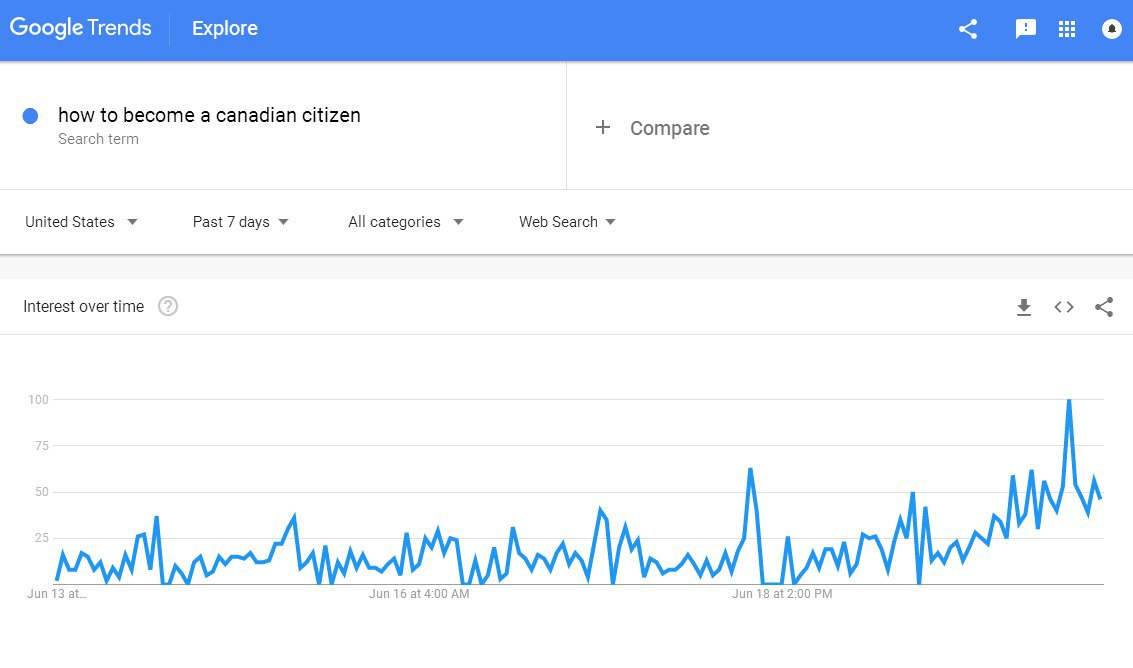Open the notifications bell icon
Image resolution: width=1133 pixels, height=668 pixels.
click(x=1111, y=29)
